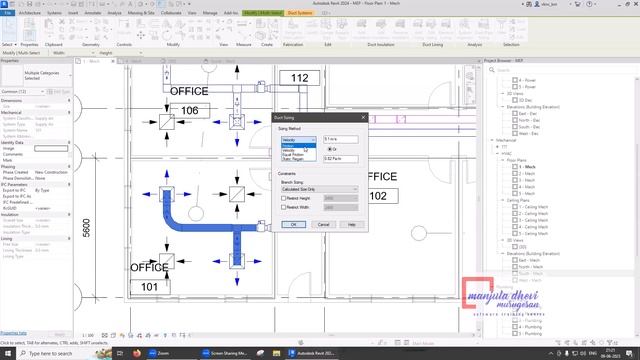Collapse the Mechanical node in Project Browser
The width and height of the screenshot is (640, 360).
(492, 140)
